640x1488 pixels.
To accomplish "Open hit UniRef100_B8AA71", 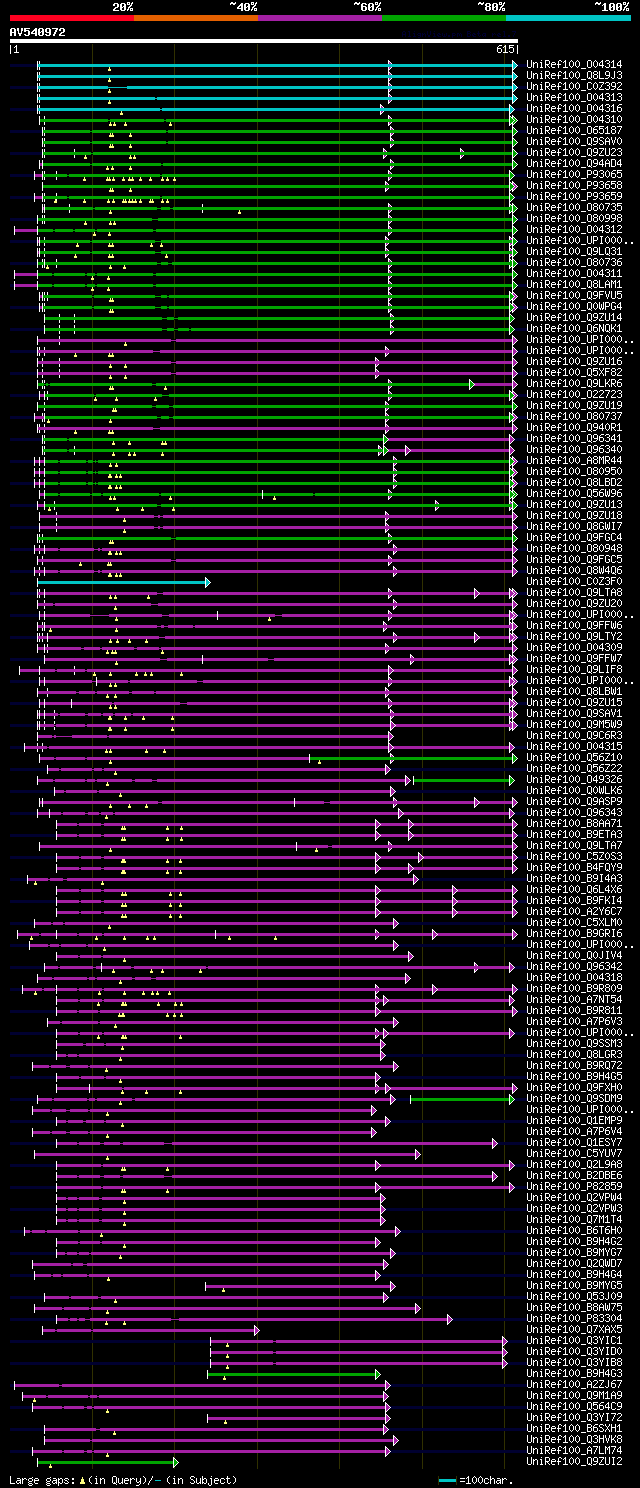I will point(574,824).
